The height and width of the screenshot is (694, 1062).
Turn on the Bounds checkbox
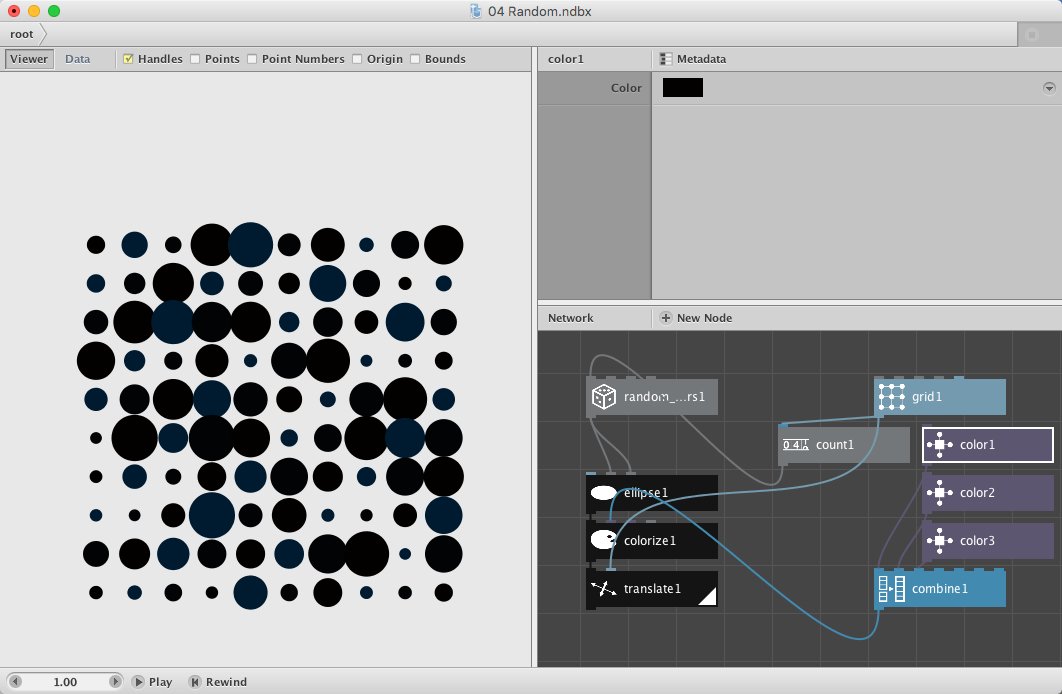(413, 59)
